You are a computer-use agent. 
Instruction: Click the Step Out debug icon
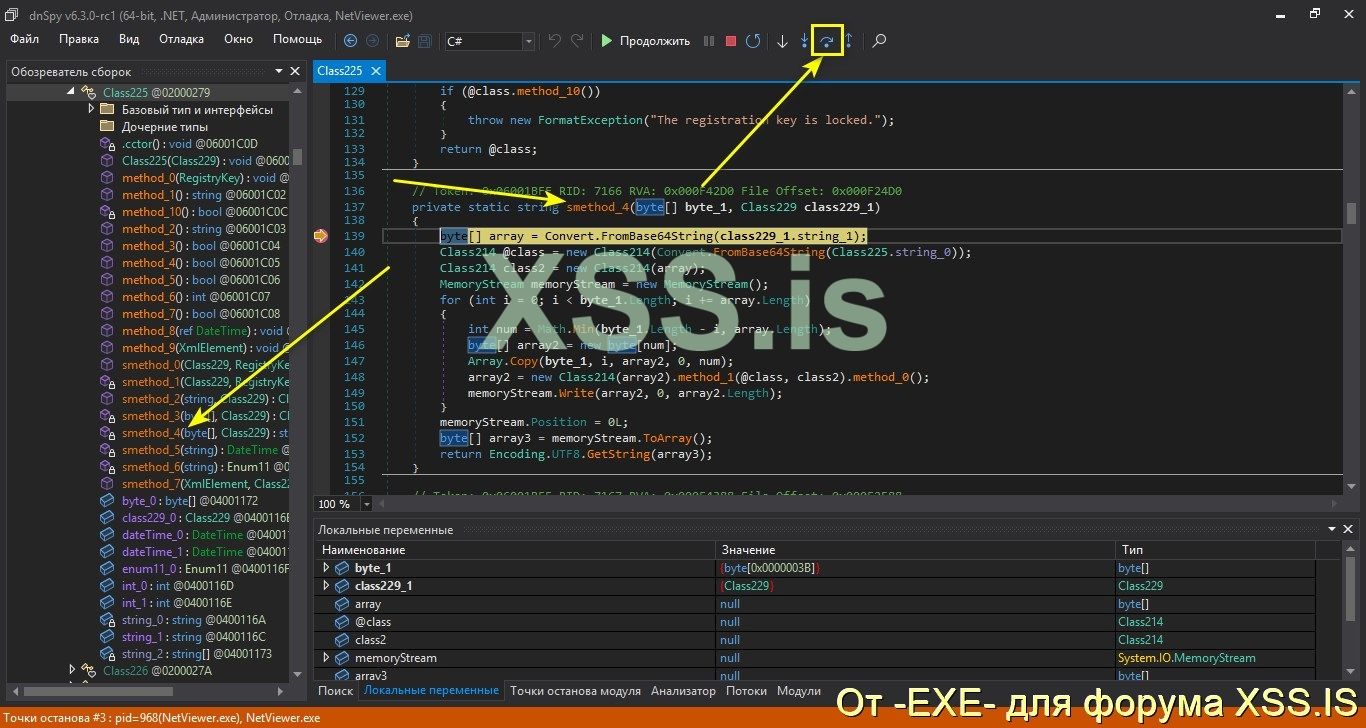pyautogui.click(x=849, y=41)
